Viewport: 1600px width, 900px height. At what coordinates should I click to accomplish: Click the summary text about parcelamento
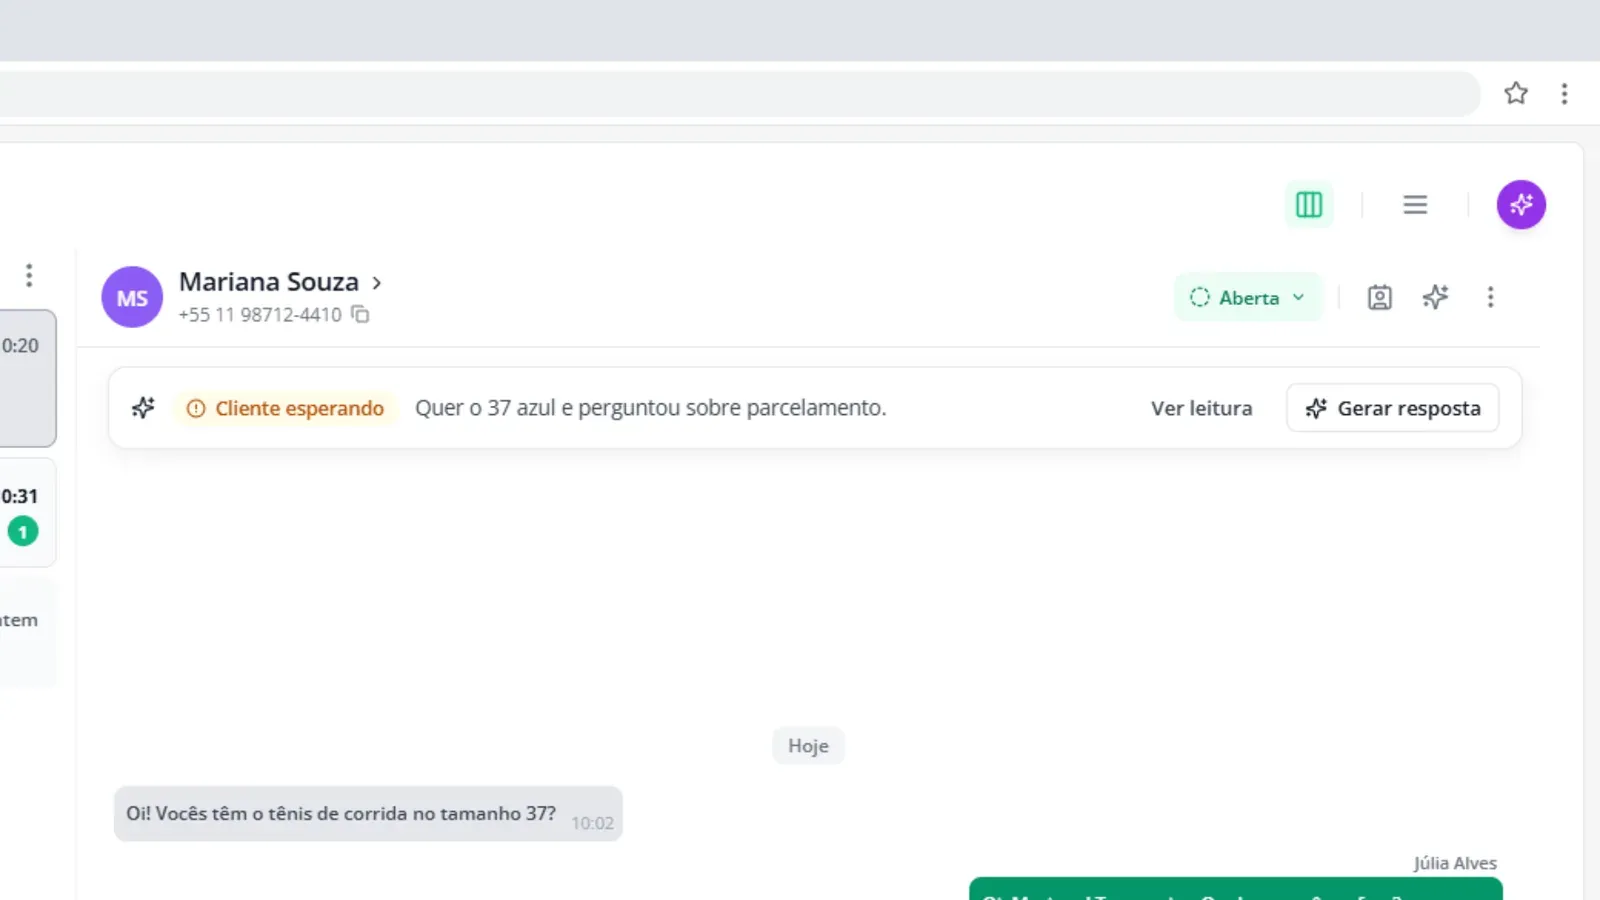pos(650,408)
